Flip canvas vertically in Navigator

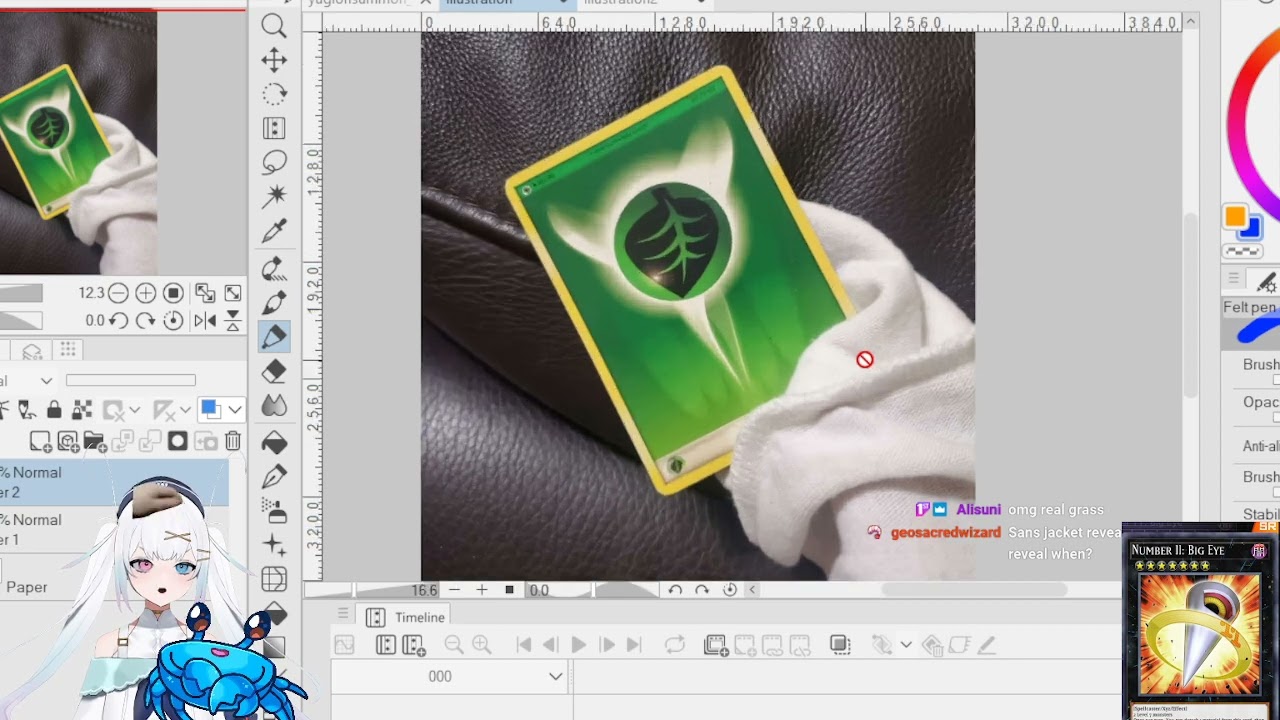tap(233, 321)
